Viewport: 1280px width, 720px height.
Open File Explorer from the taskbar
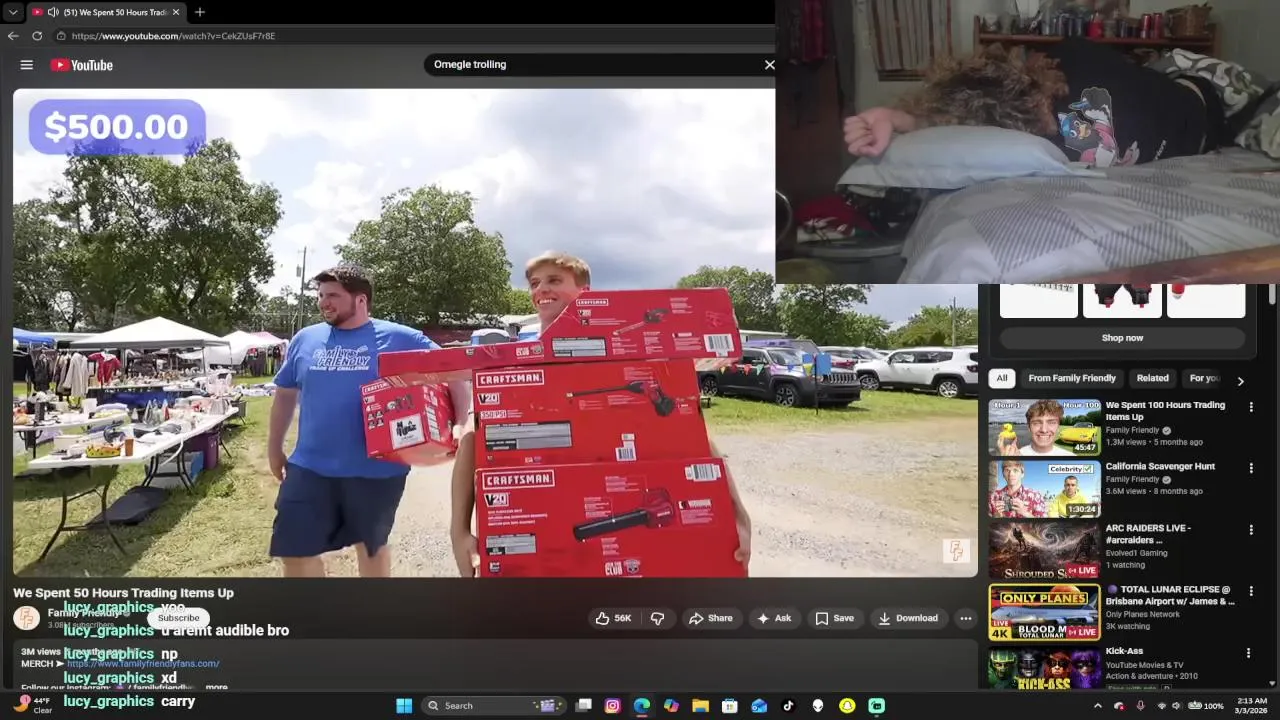(x=701, y=705)
